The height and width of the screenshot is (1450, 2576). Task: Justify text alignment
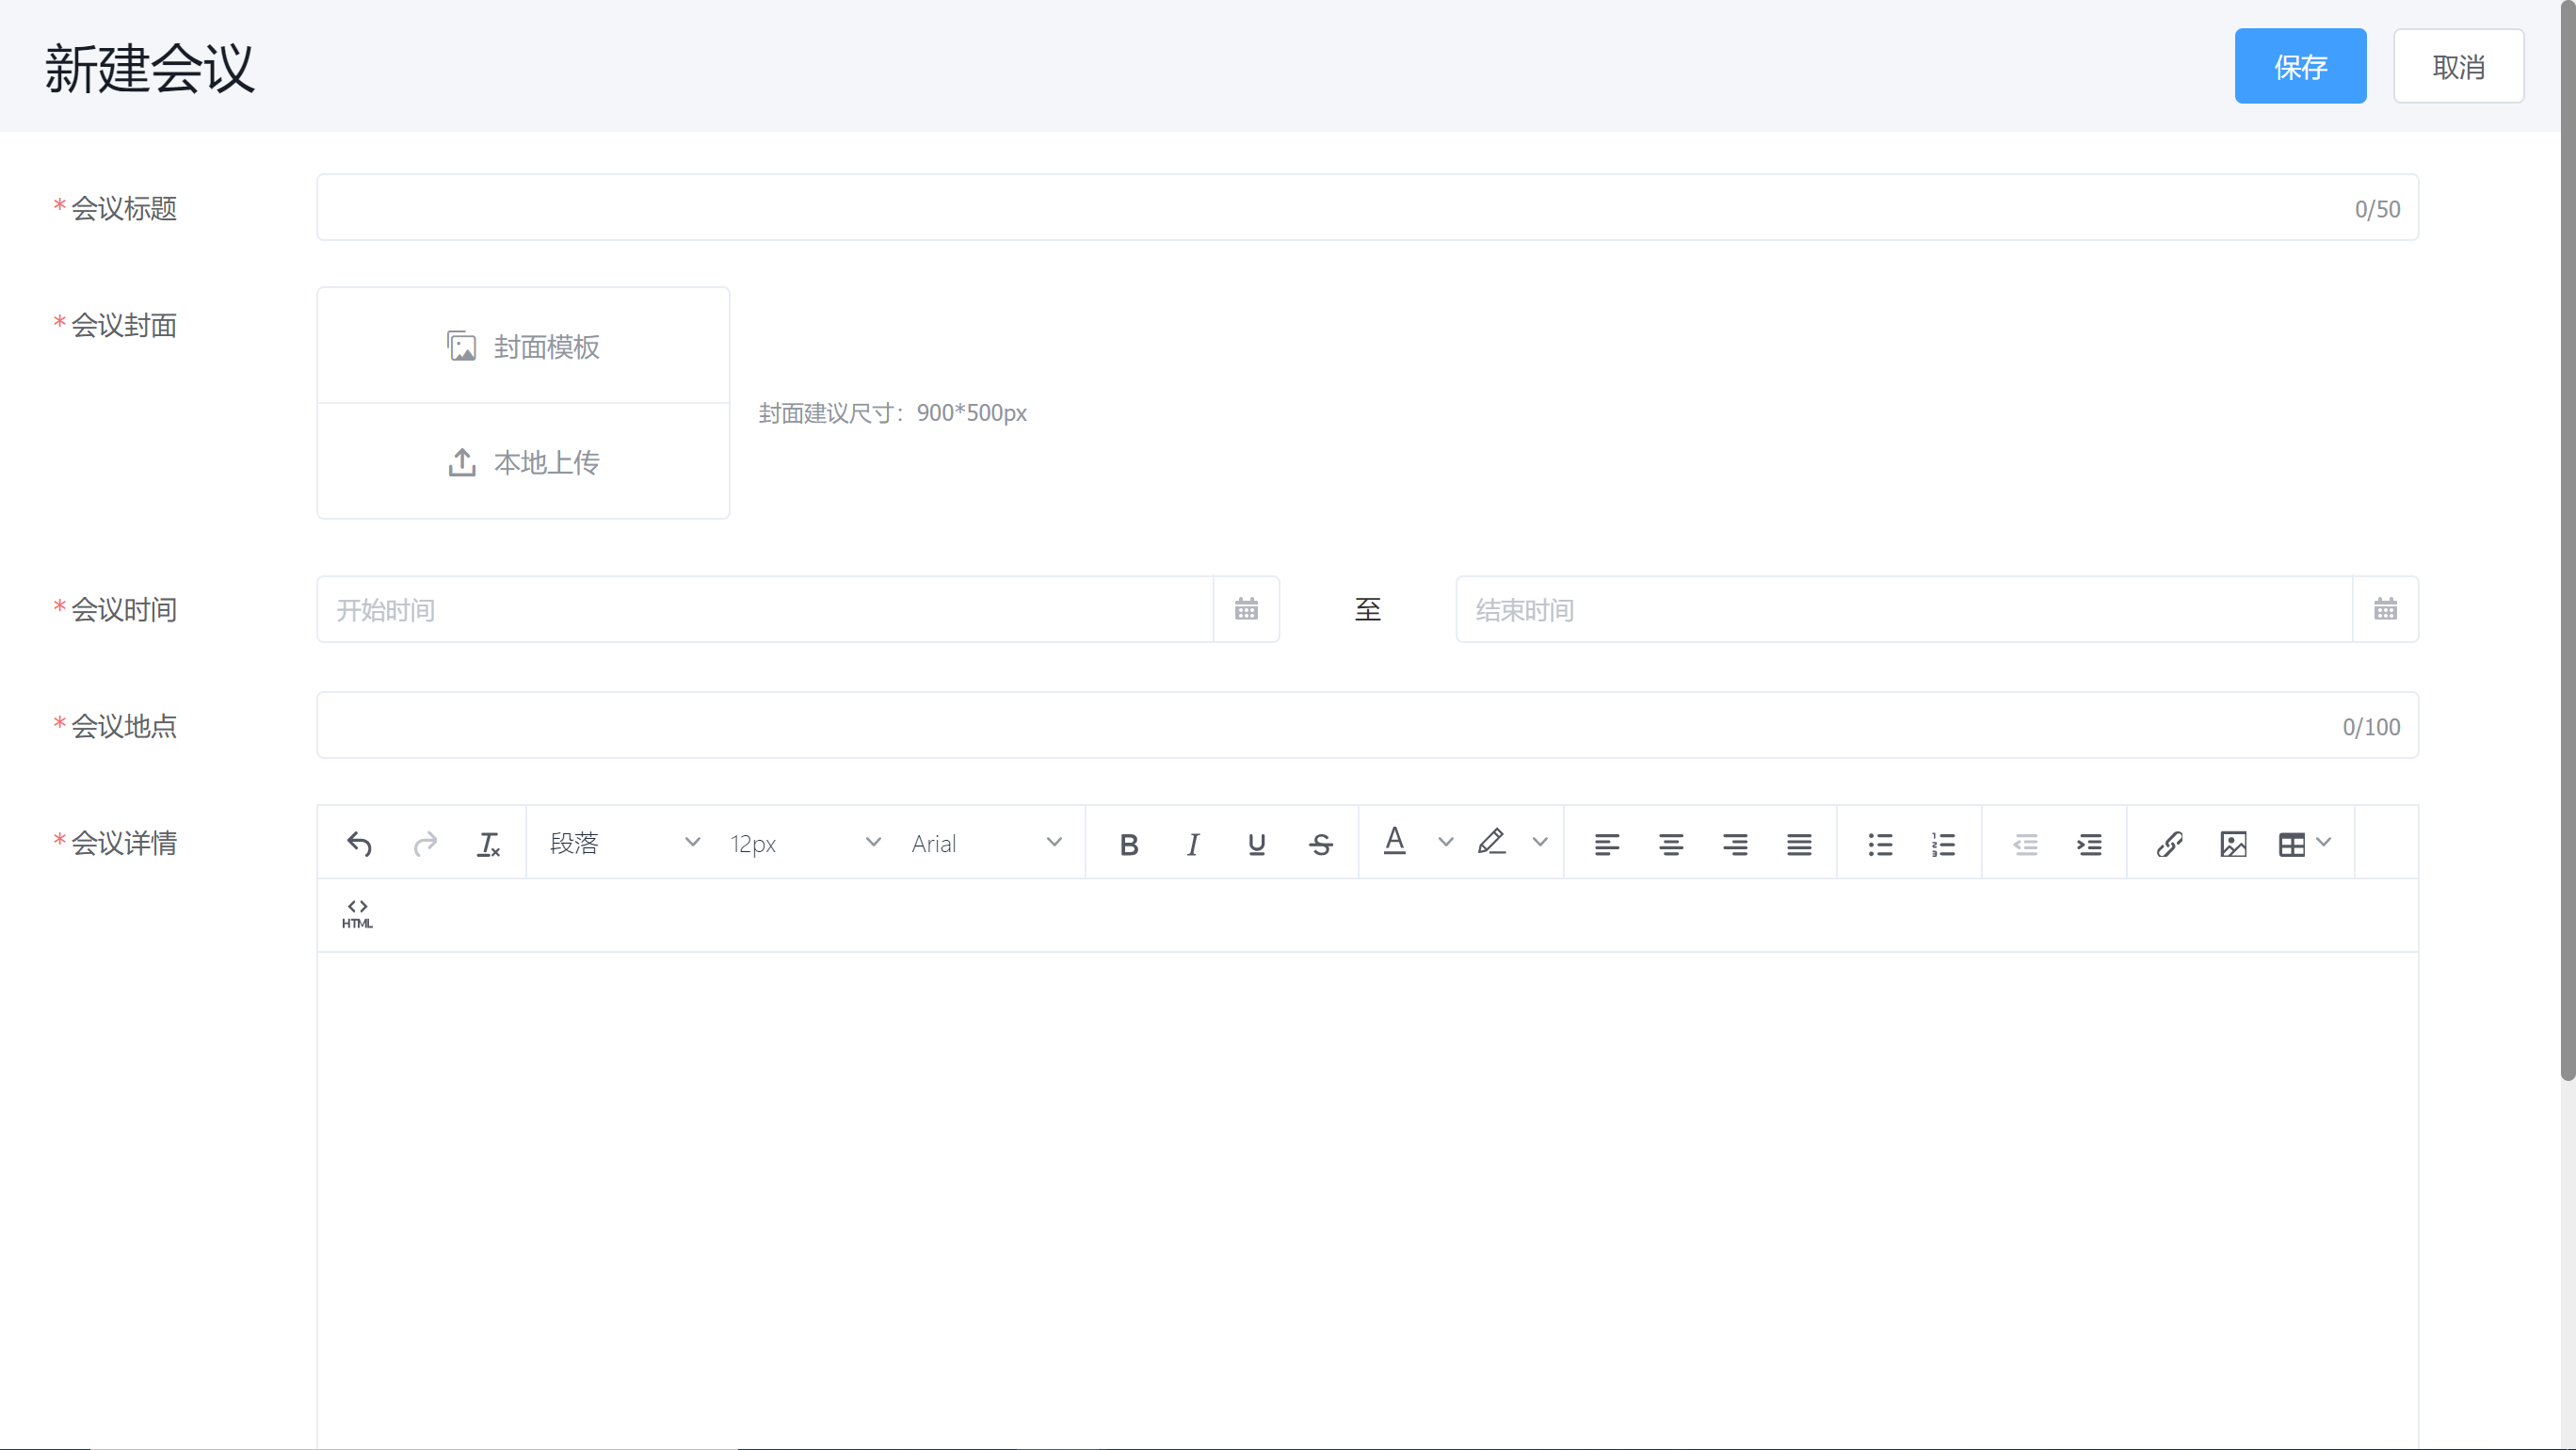click(x=1799, y=844)
